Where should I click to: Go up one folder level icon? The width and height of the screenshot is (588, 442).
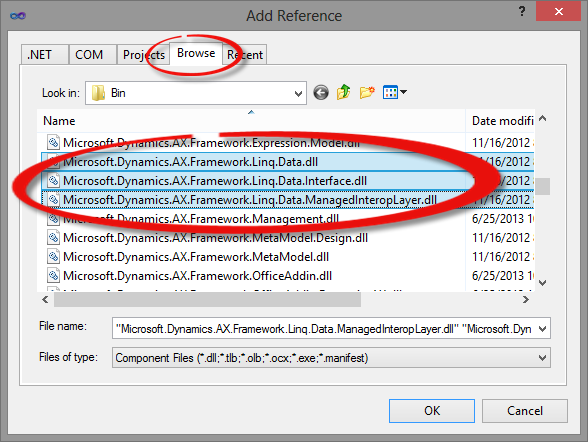(344, 92)
